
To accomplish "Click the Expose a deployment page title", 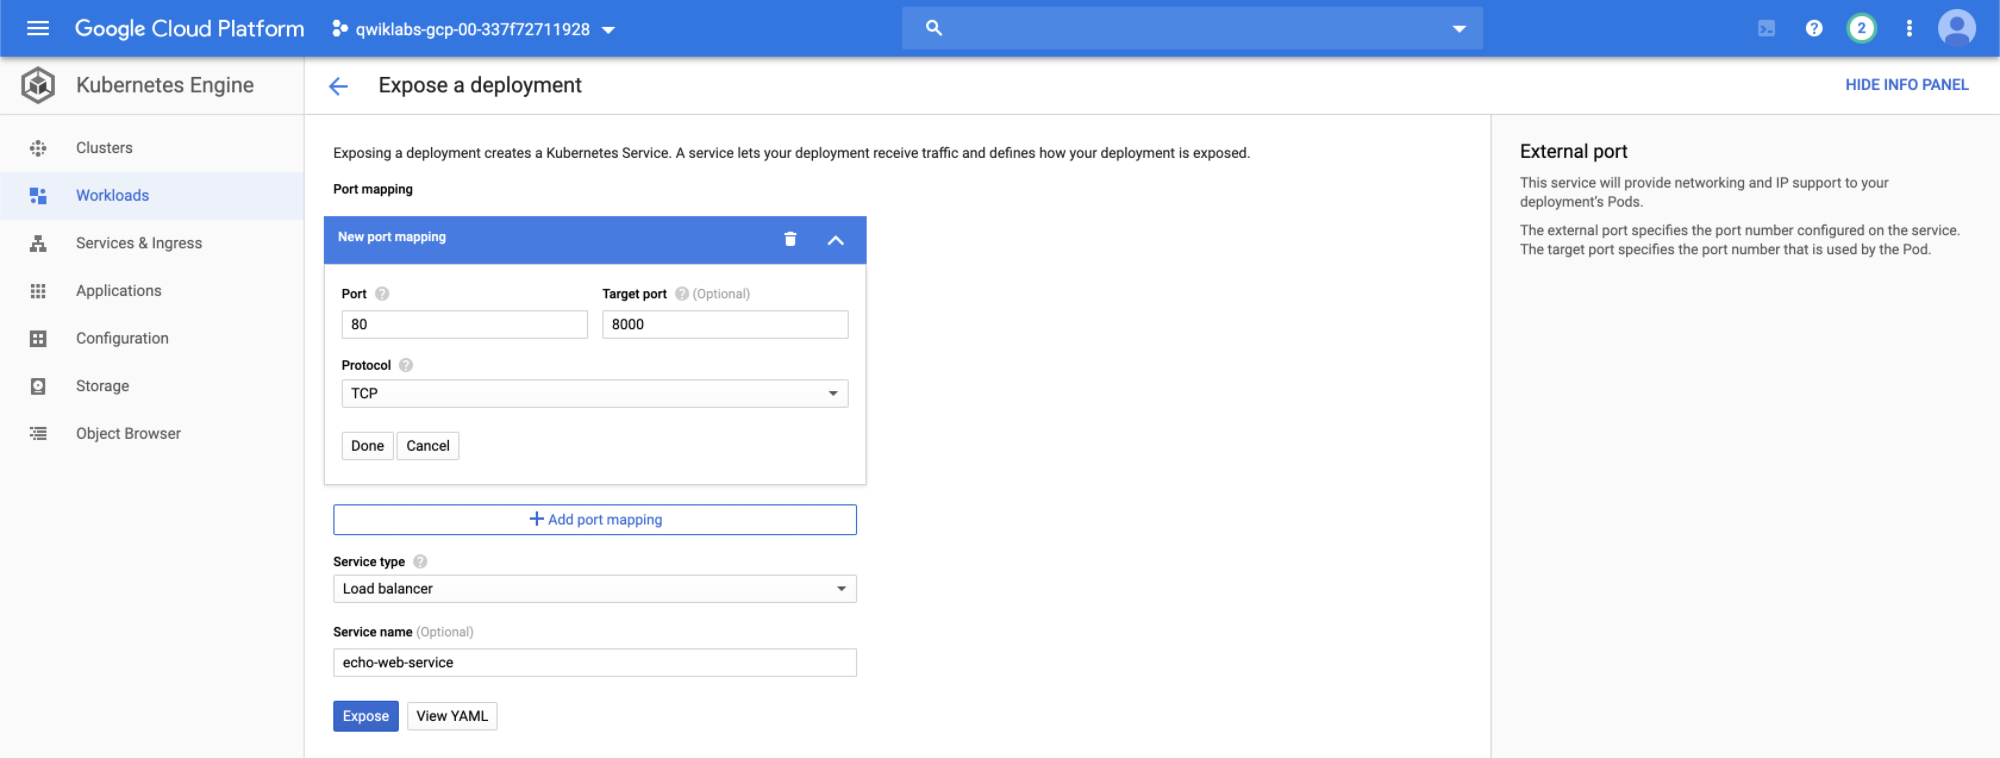I will click(x=480, y=86).
